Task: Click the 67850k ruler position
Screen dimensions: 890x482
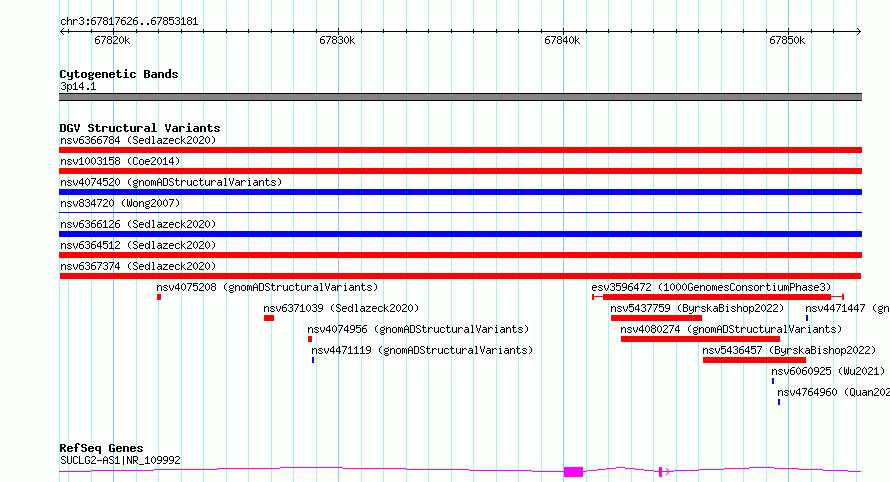Action: point(787,40)
